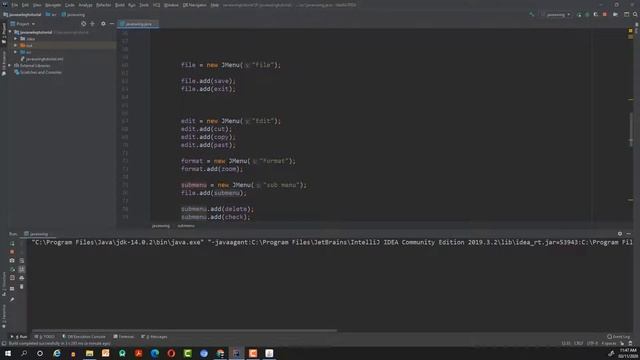Click the locate-in-project target icon

pos(84,24)
